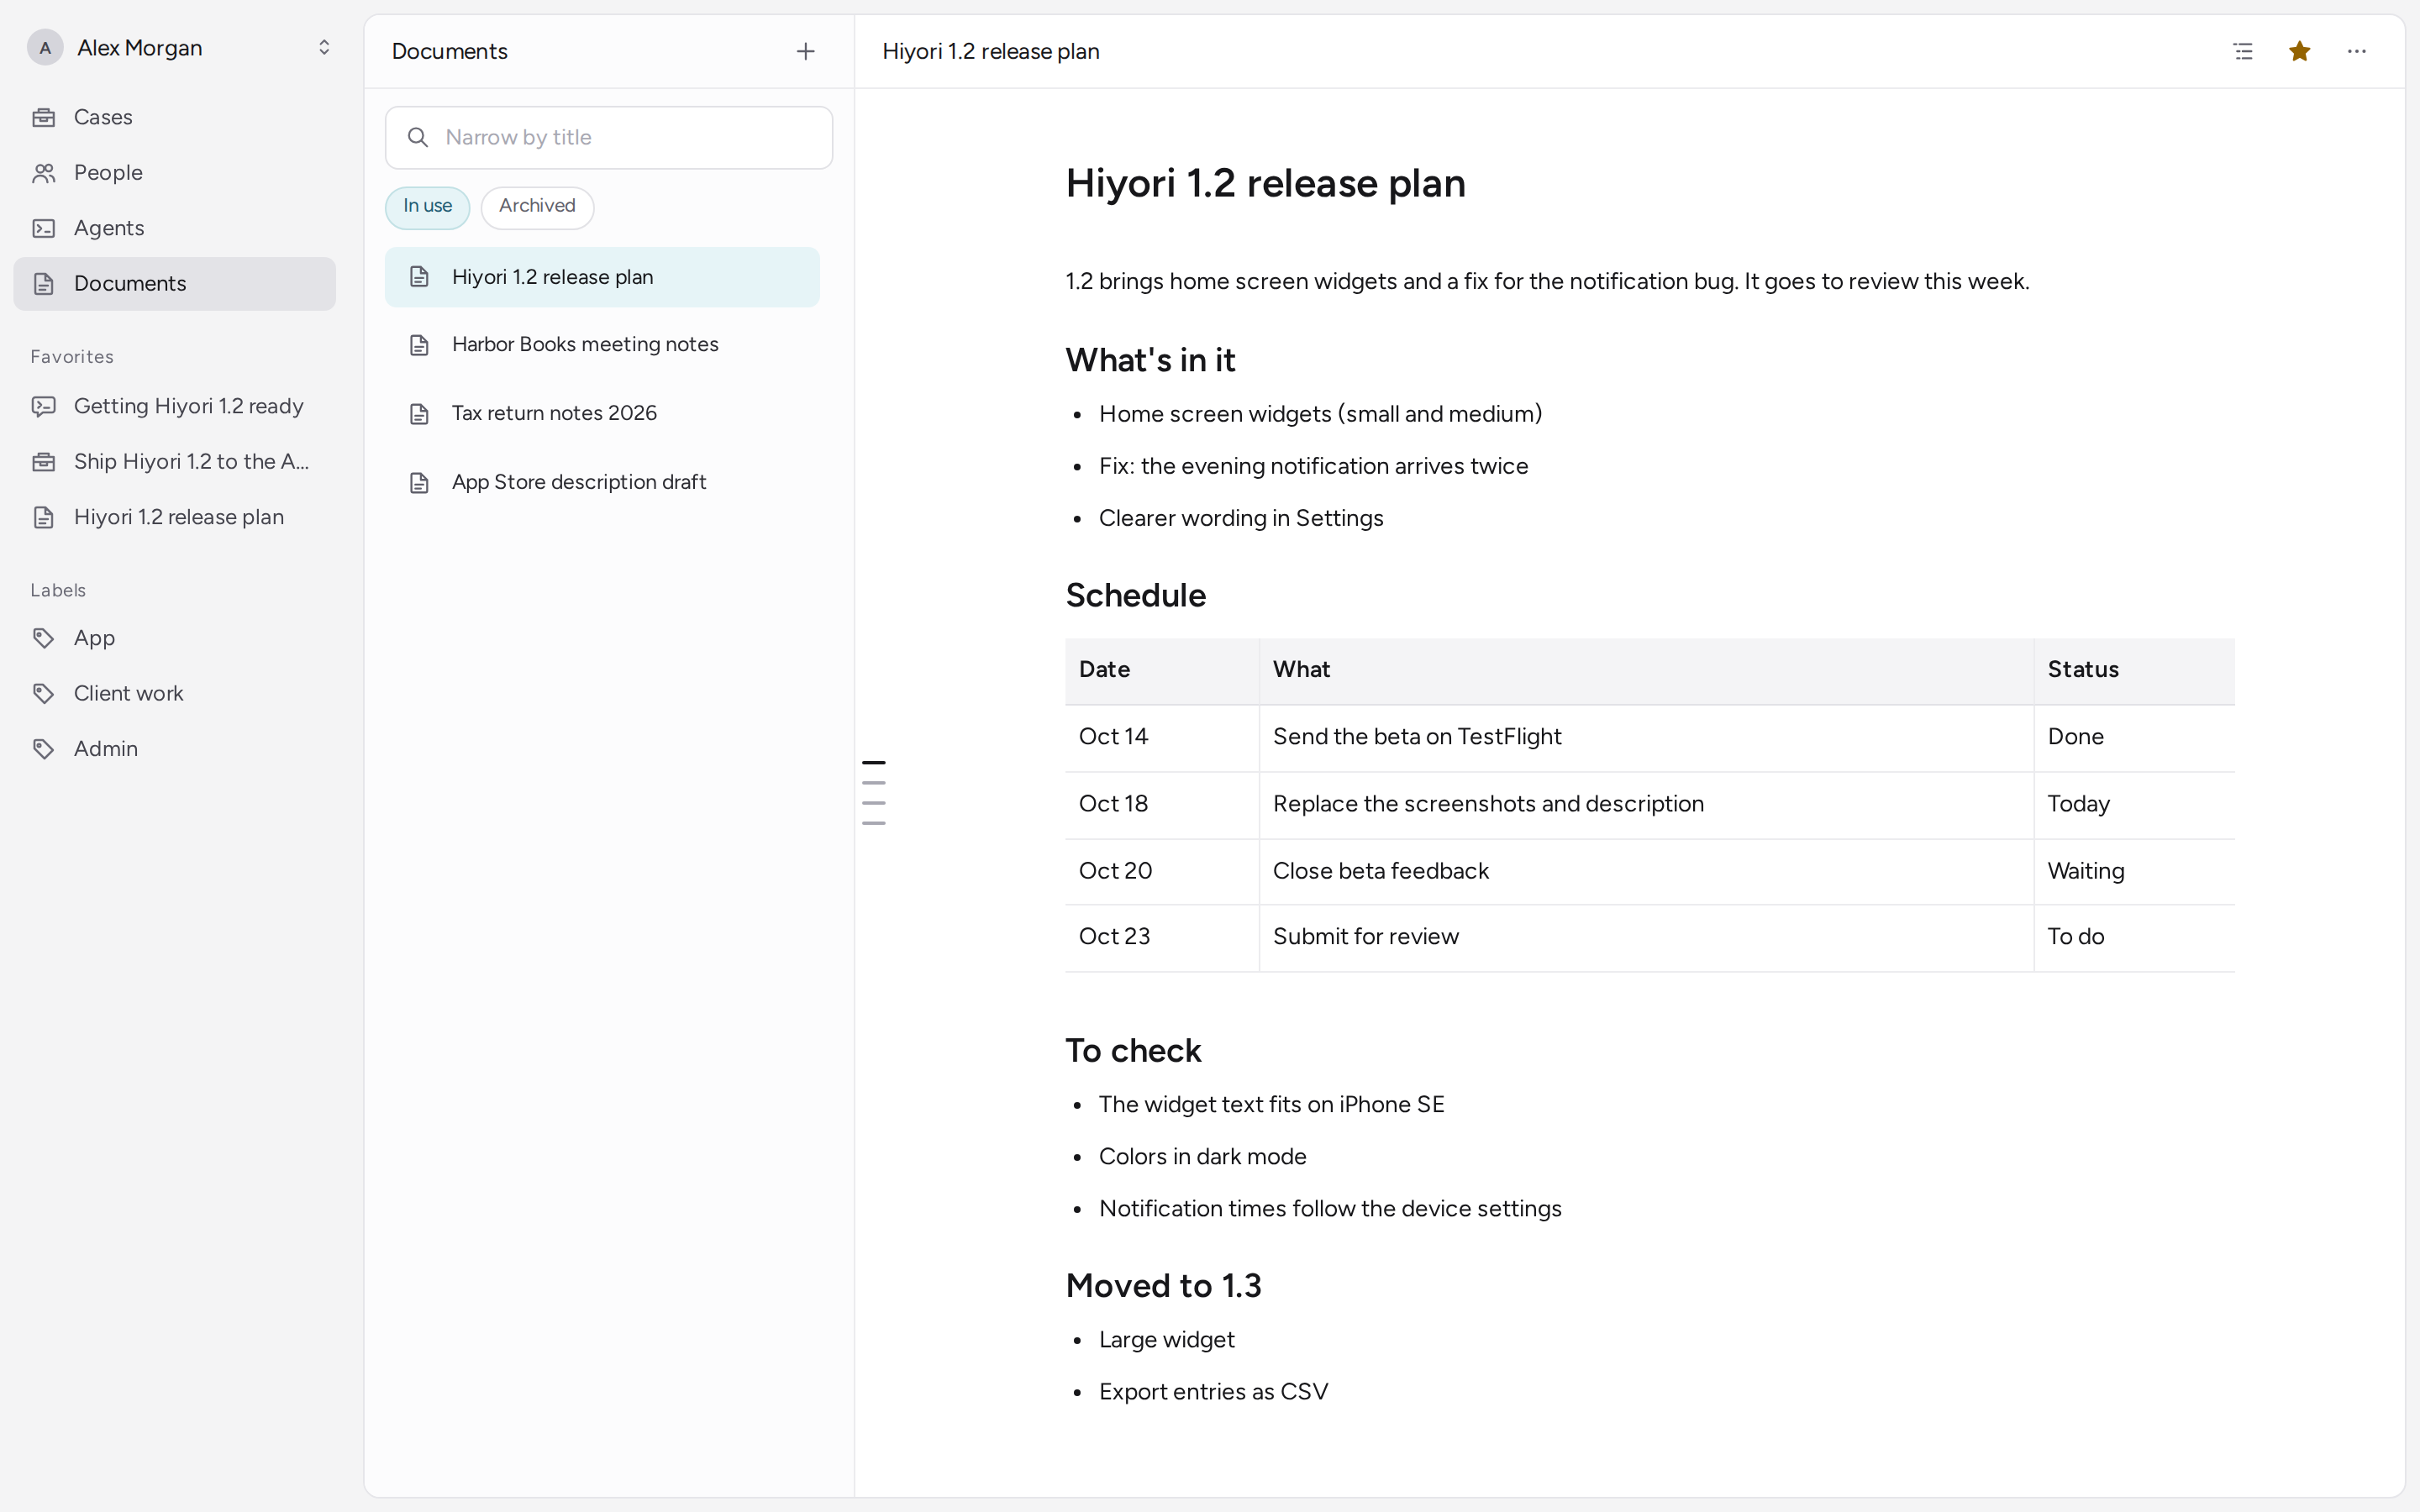Filter by the Client work label
Screen dimensions: 2420x1512
click(174, 694)
